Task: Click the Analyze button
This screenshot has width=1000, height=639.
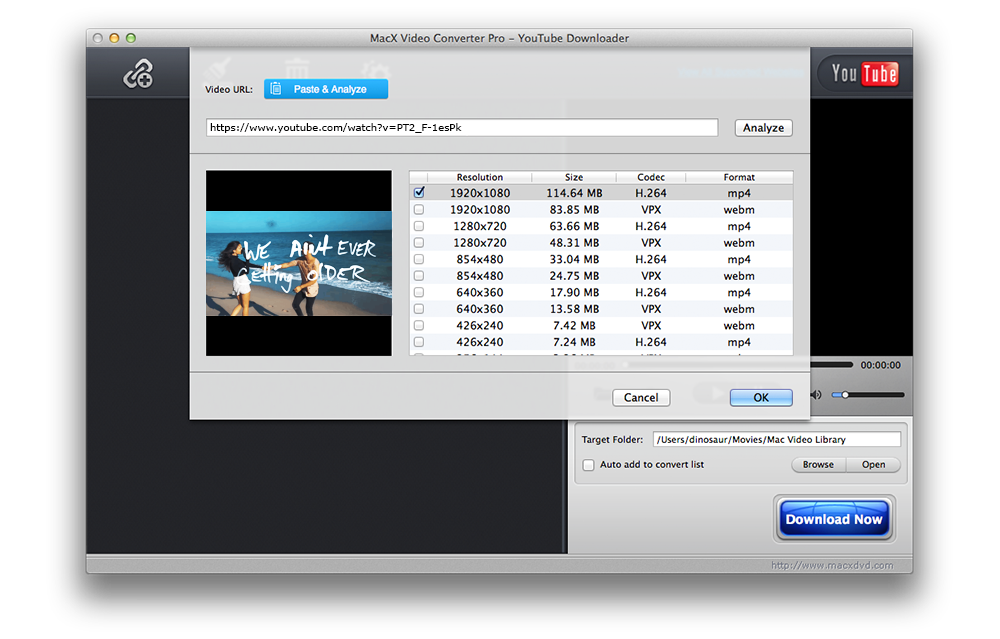Action: [x=763, y=128]
